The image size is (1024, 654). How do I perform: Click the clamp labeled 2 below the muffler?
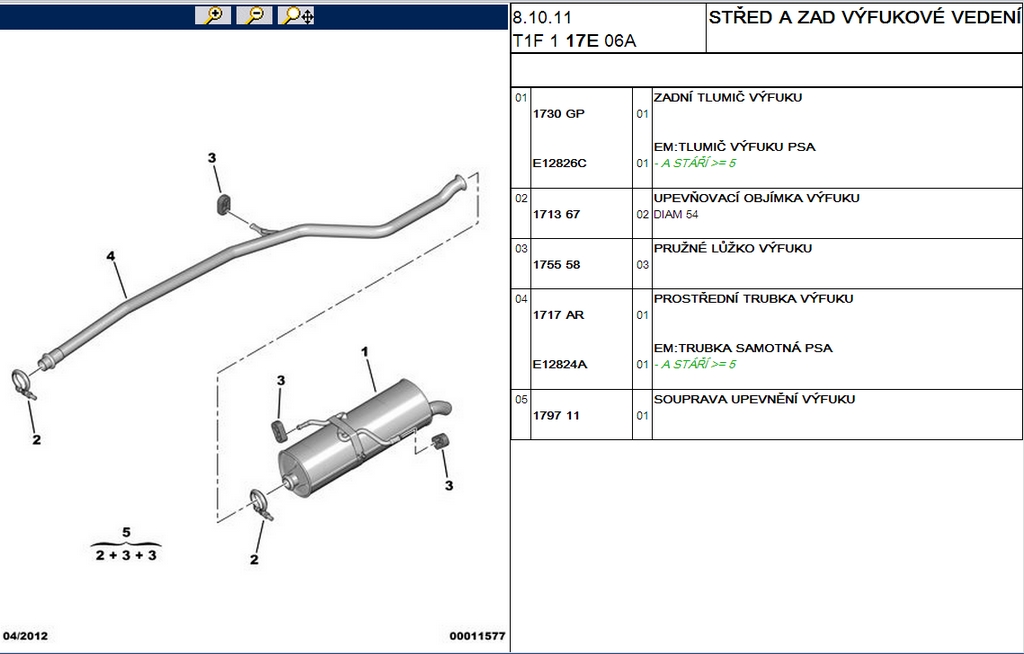(261, 504)
